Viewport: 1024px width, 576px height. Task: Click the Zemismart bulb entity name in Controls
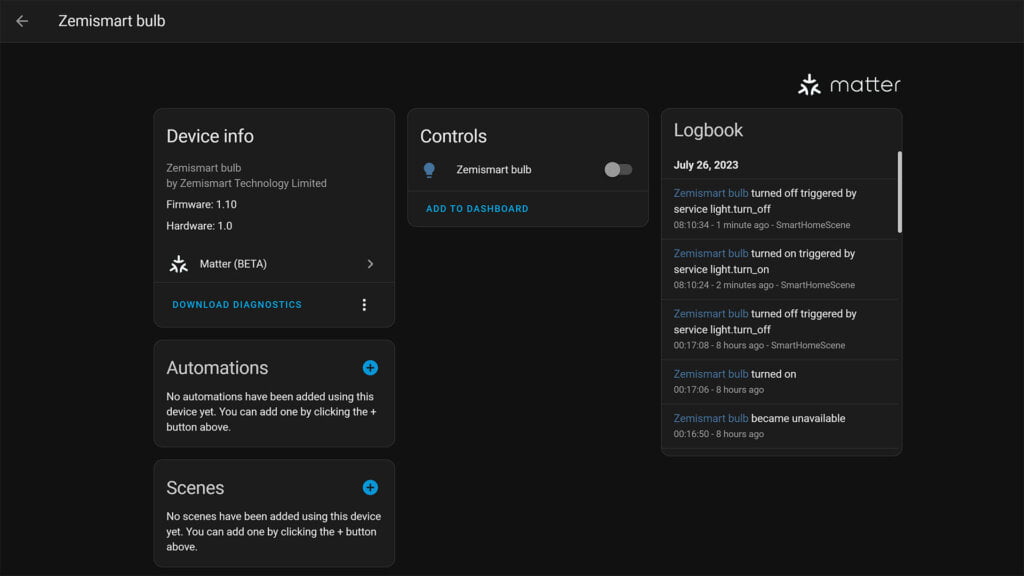point(494,170)
